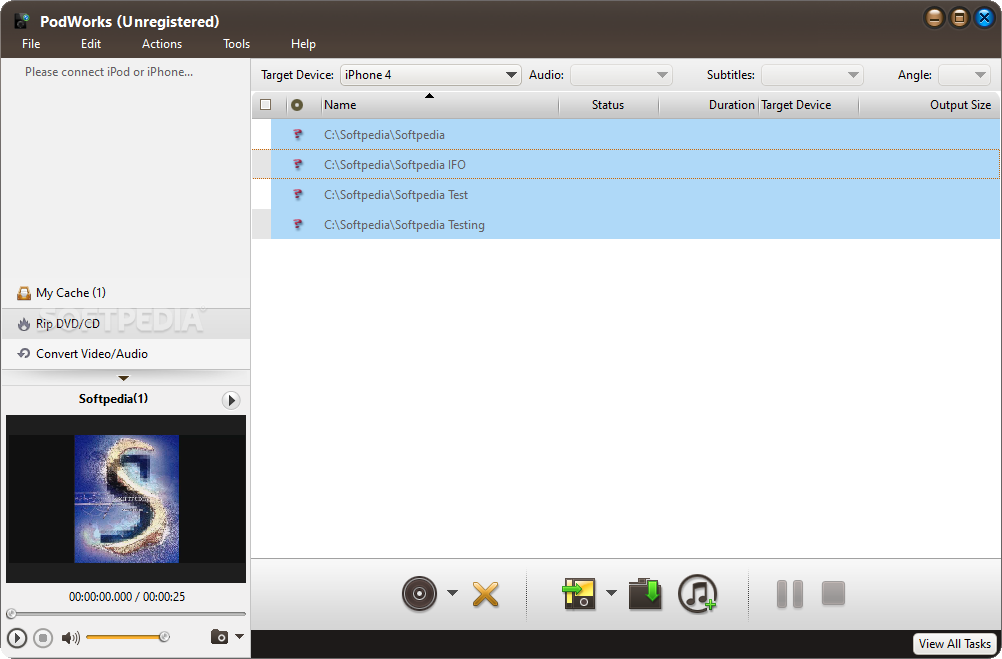1002x659 pixels.
Task: Click the copy to computer folder button
Action: click(x=645, y=594)
